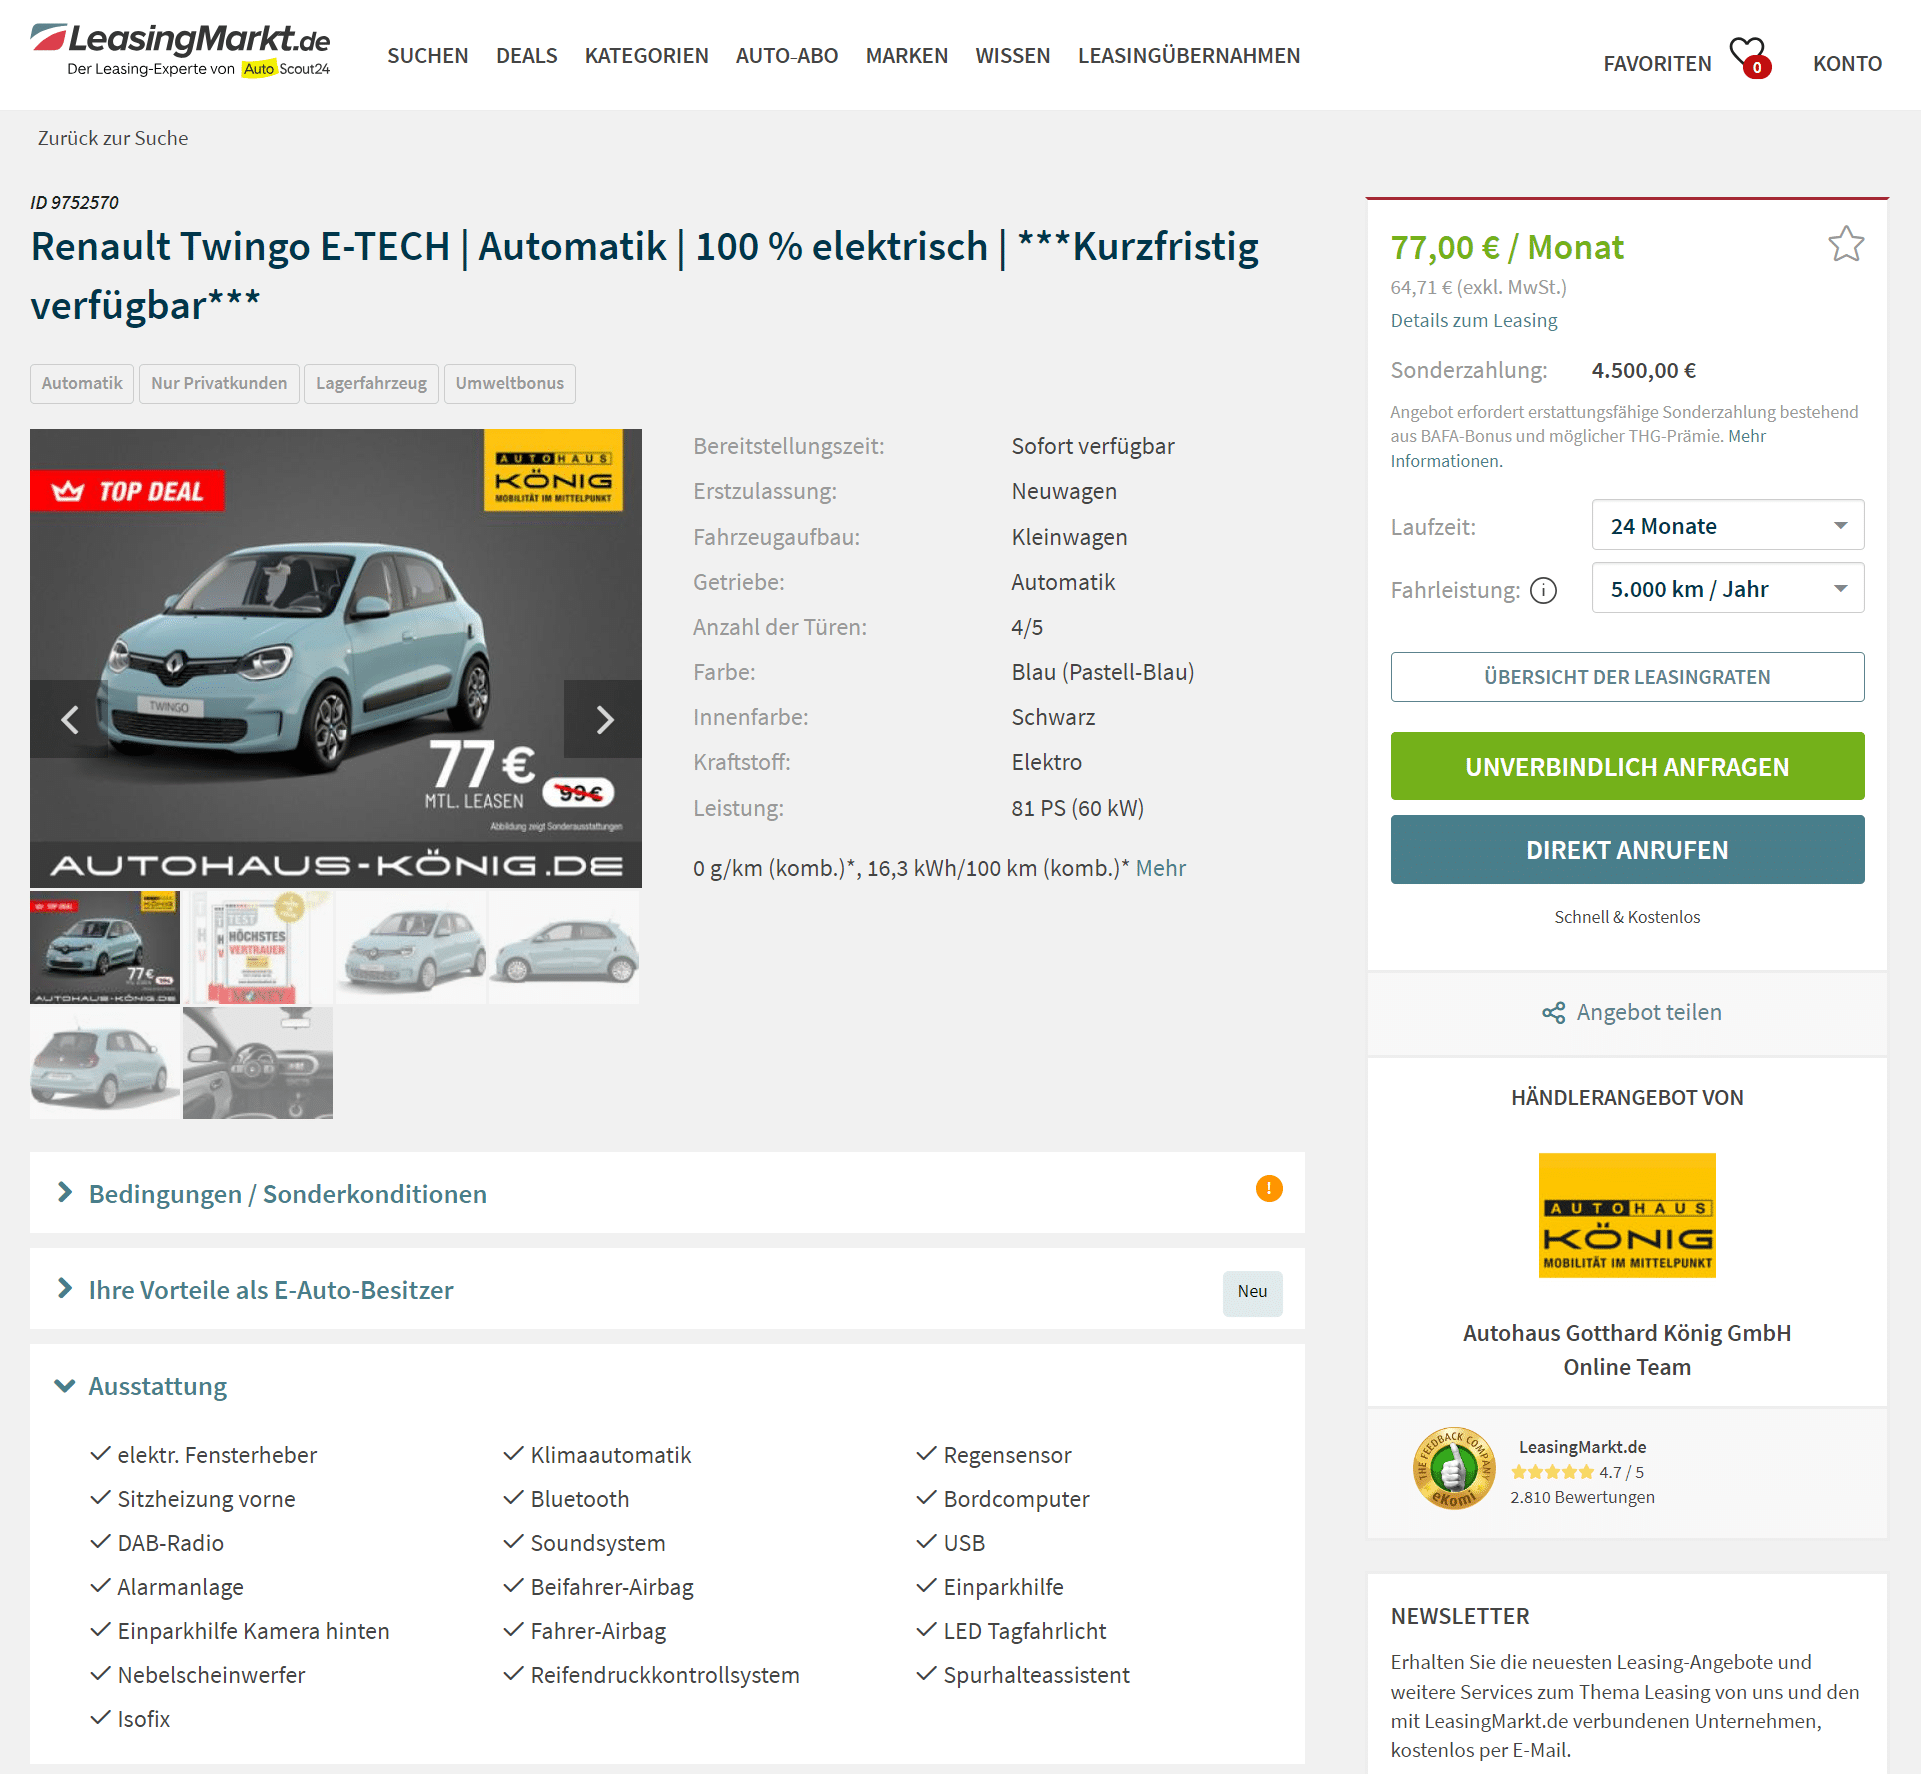
Task: Open Fahrleistung info icon
Action: click(1544, 590)
